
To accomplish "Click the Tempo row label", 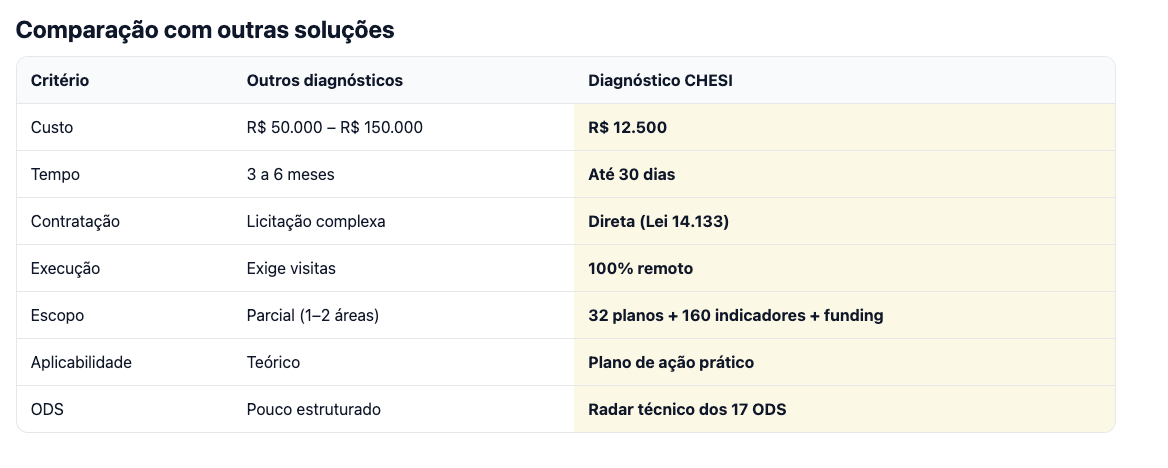I will 55,174.
